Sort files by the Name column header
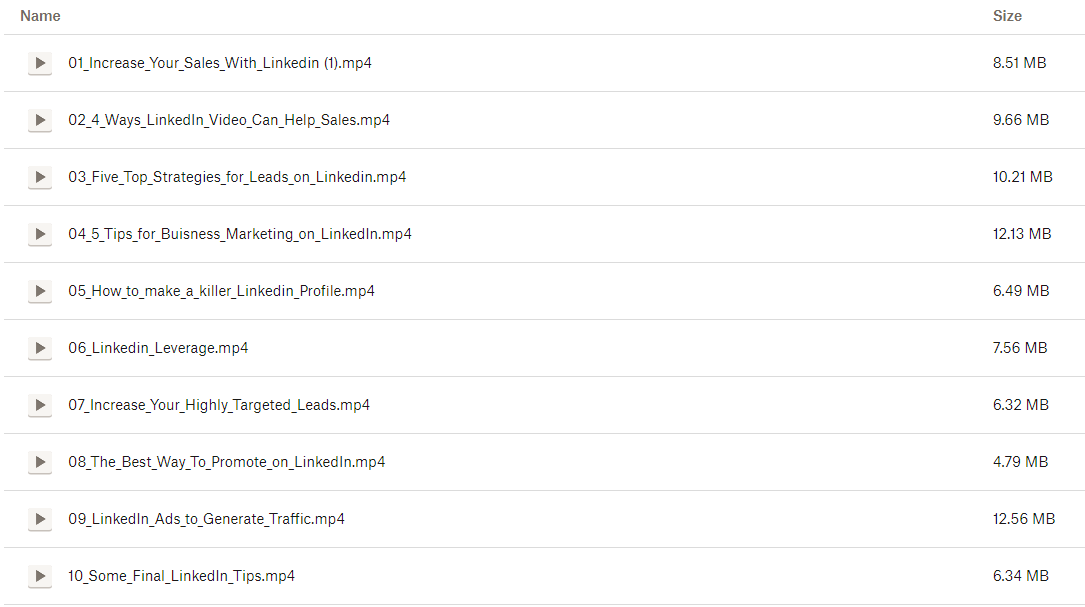 tap(40, 16)
